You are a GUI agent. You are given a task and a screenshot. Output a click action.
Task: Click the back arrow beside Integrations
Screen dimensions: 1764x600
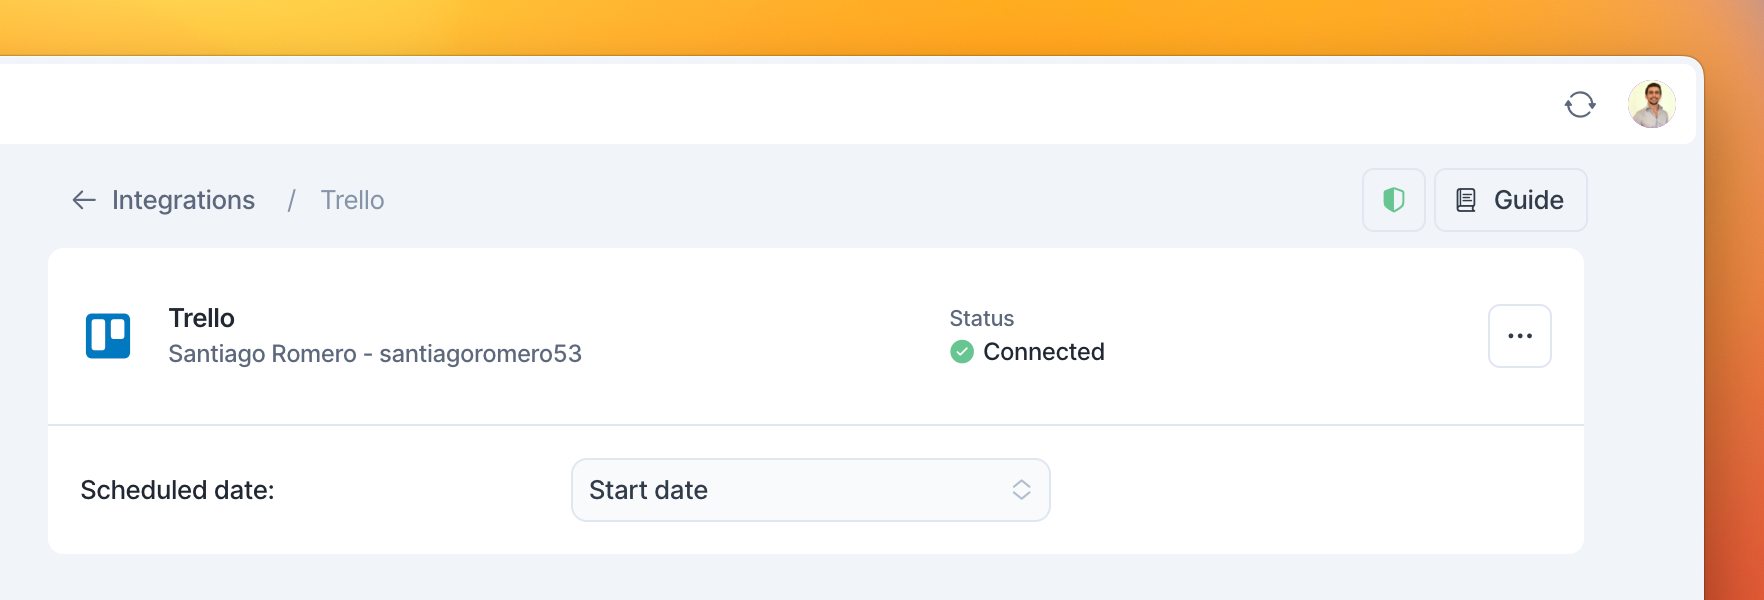[84, 200]
